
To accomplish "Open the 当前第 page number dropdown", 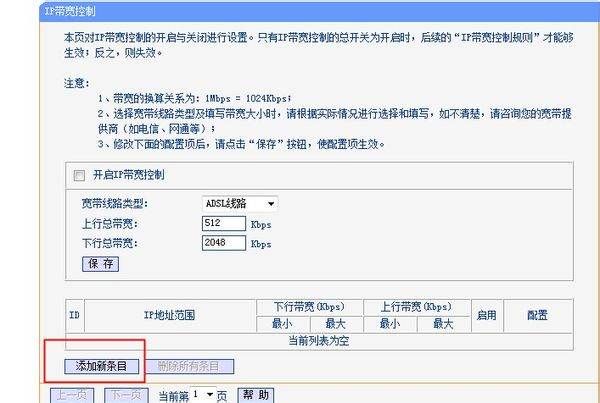I will 203,394.
